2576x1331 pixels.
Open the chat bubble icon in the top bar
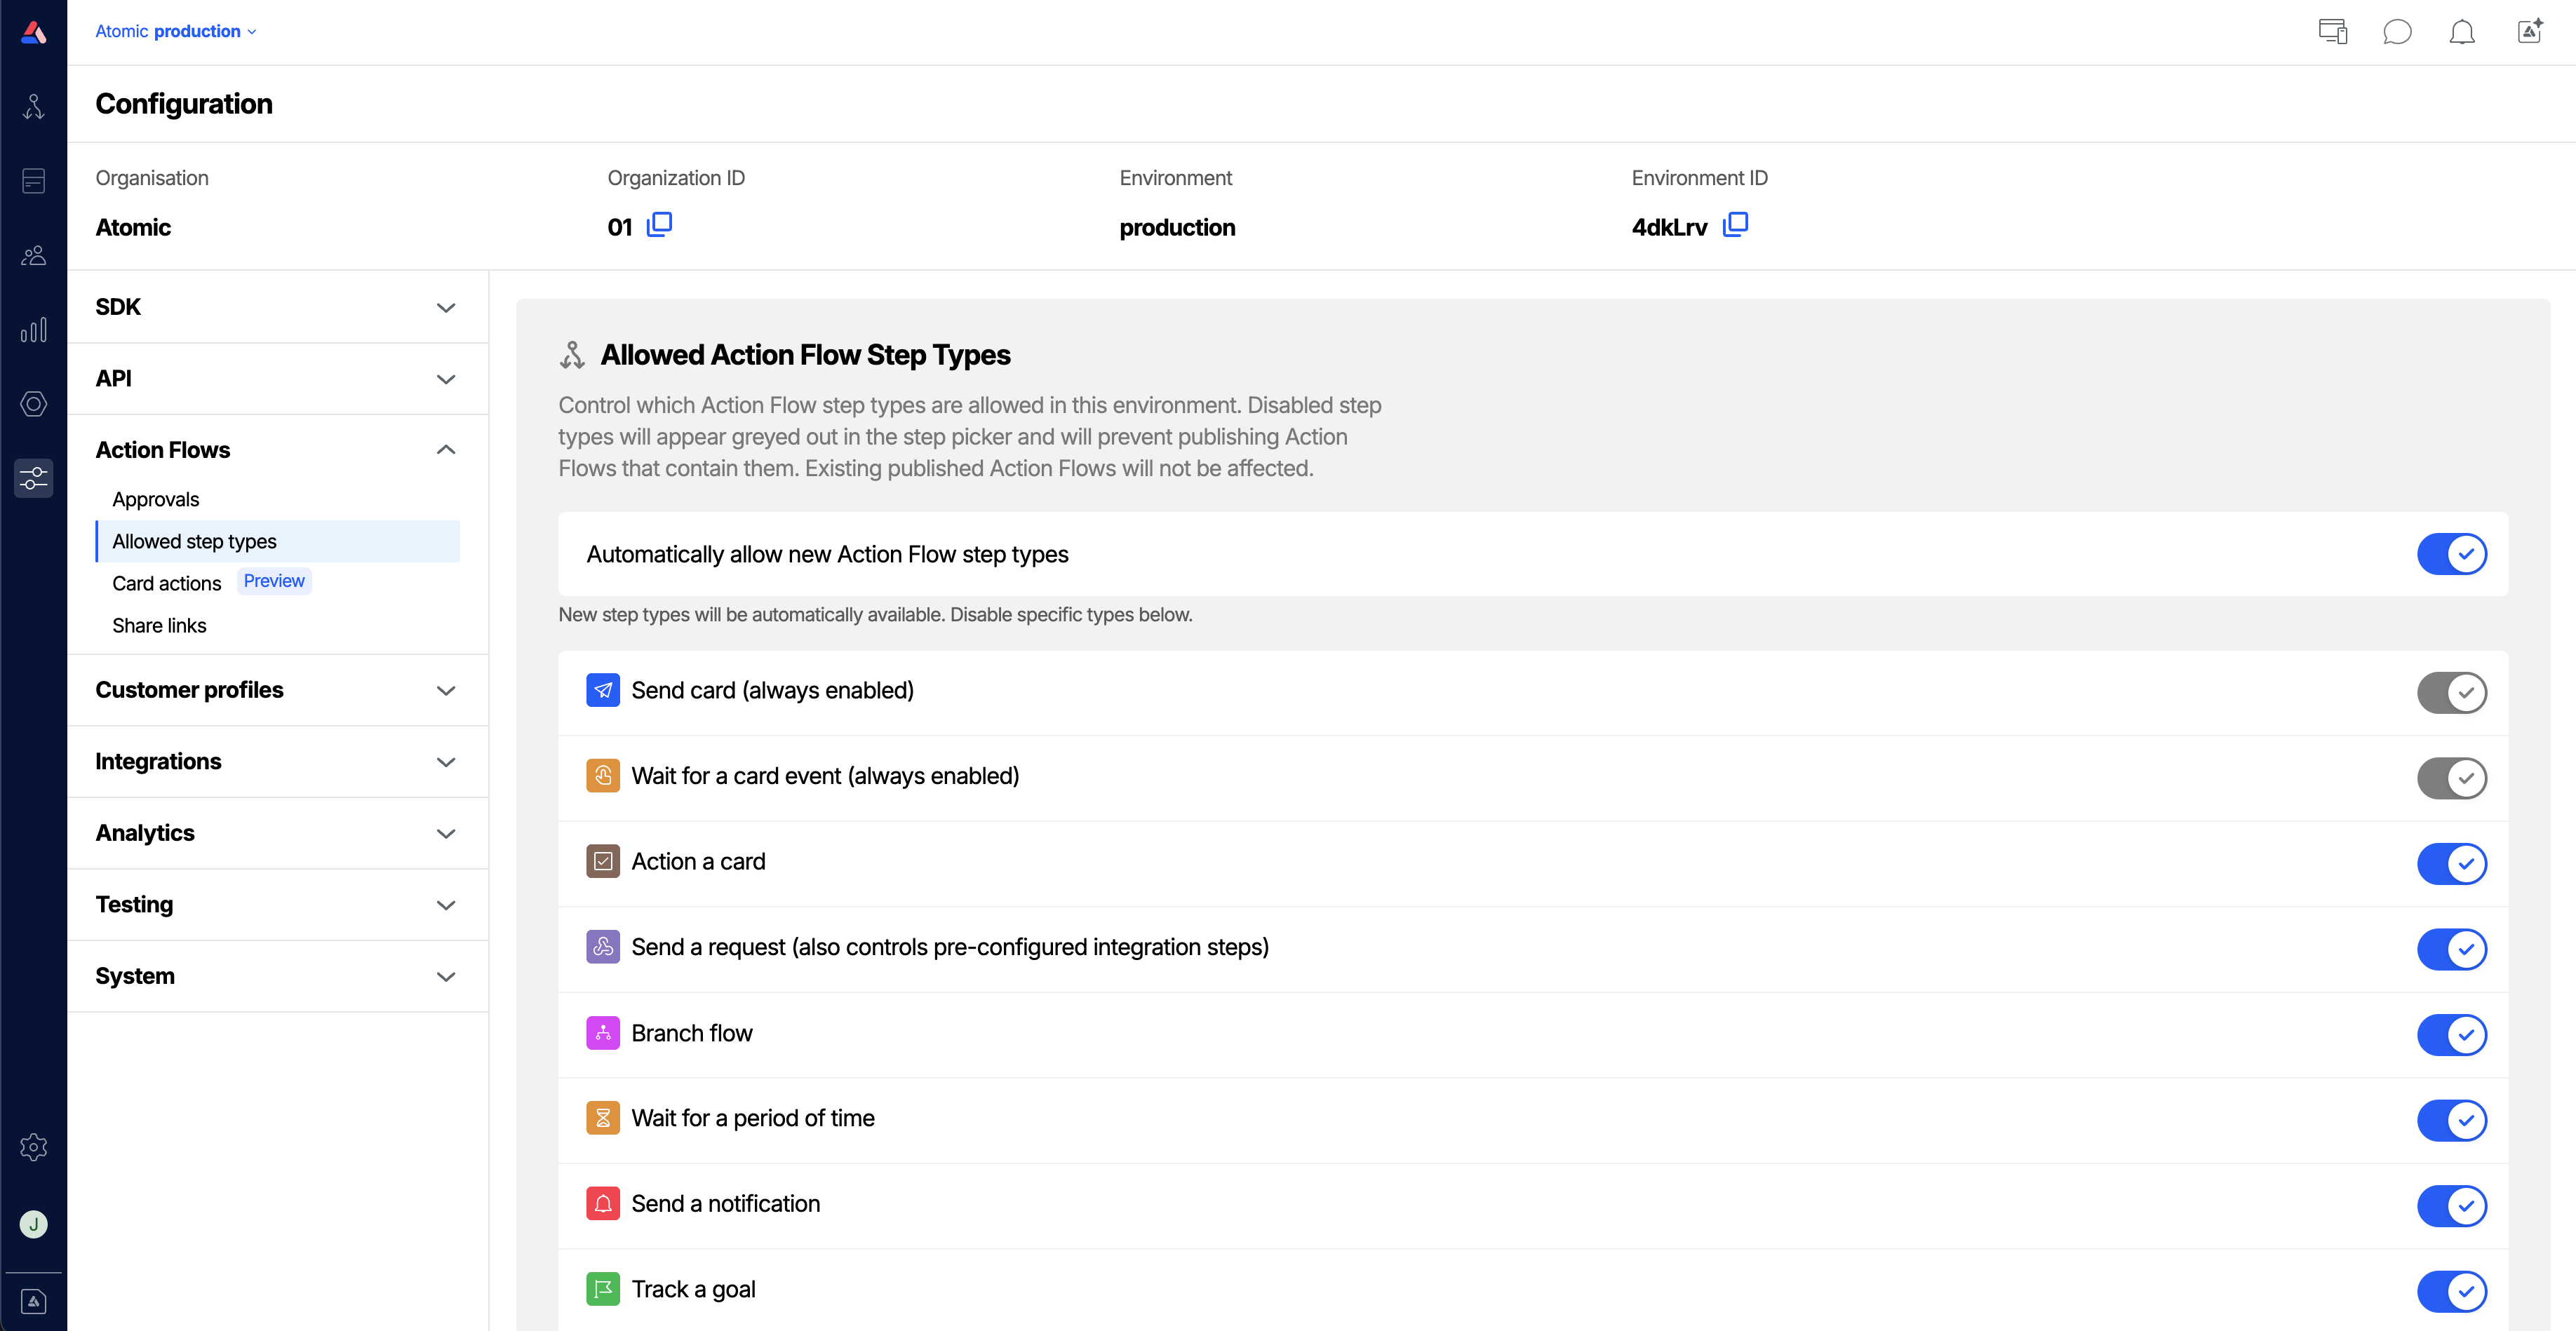pyautogui.click(x=2398, y=31)
